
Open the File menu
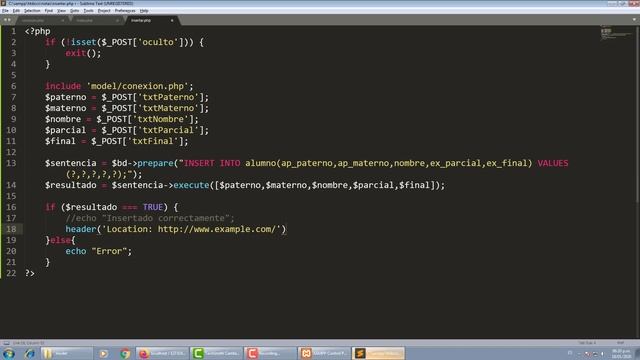click(x=5, y=11)
